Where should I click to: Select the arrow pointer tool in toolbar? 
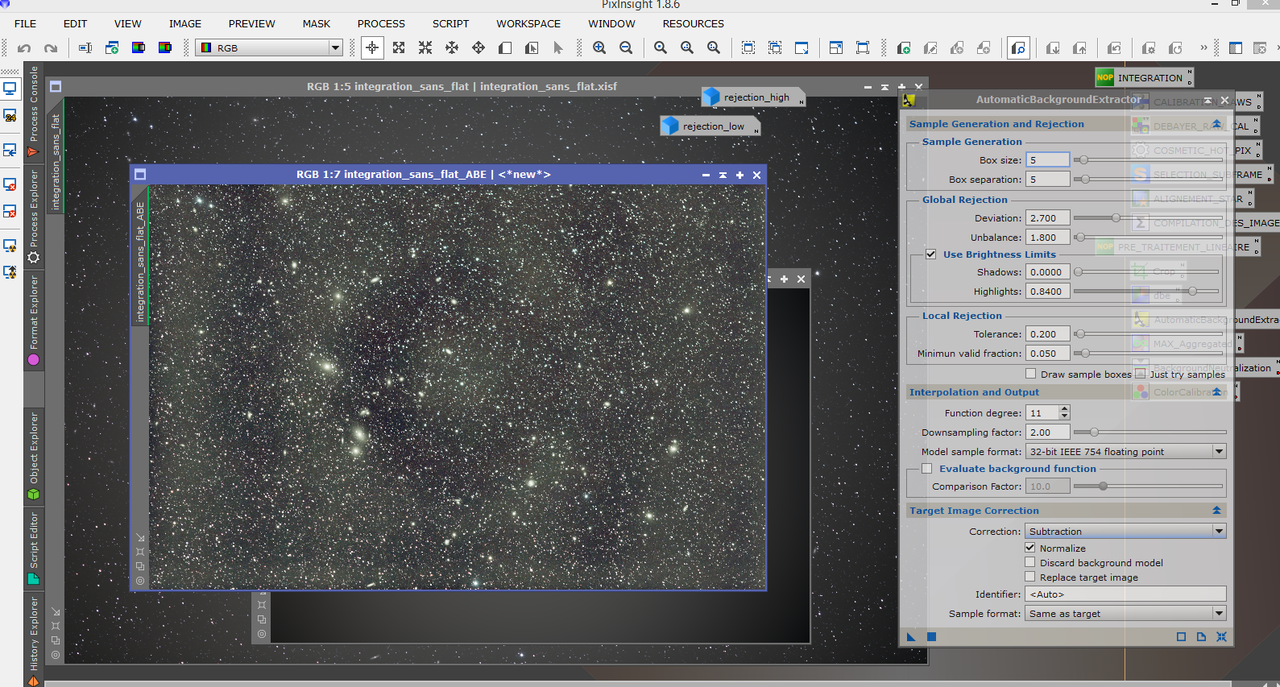point(558,48)
